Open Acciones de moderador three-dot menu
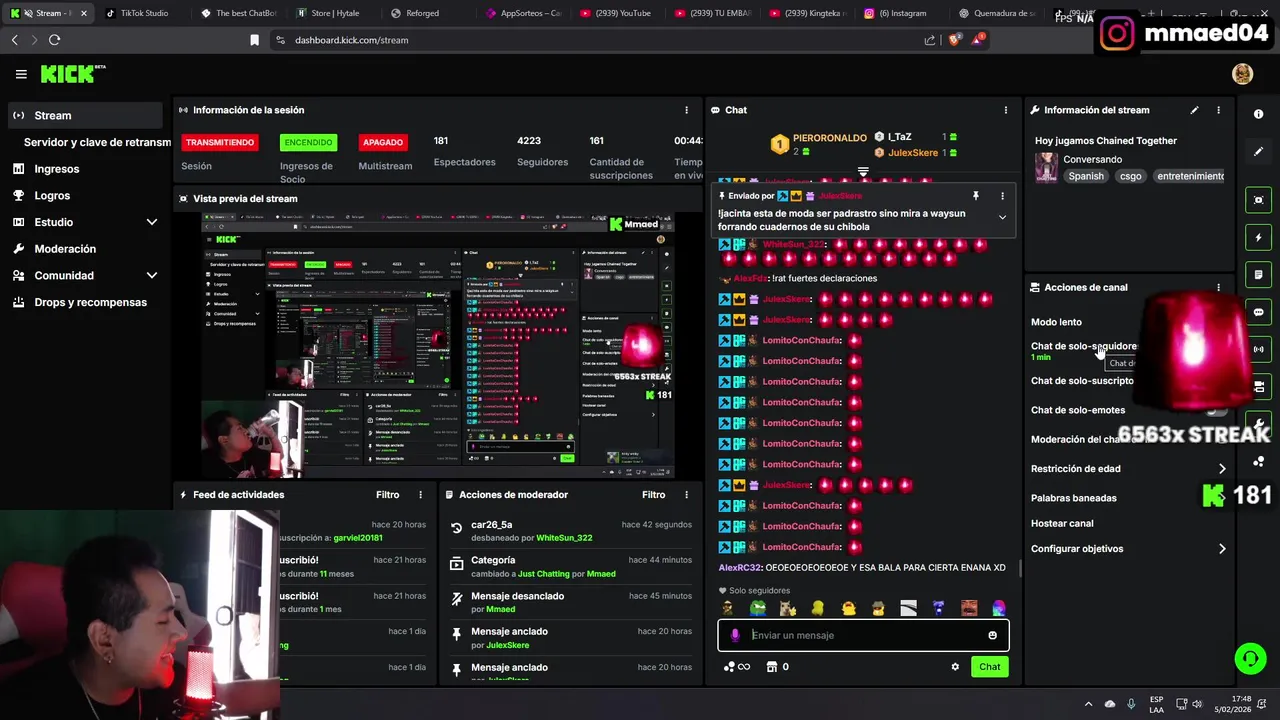Screen dimensions: 1280x720 (686, 495)
